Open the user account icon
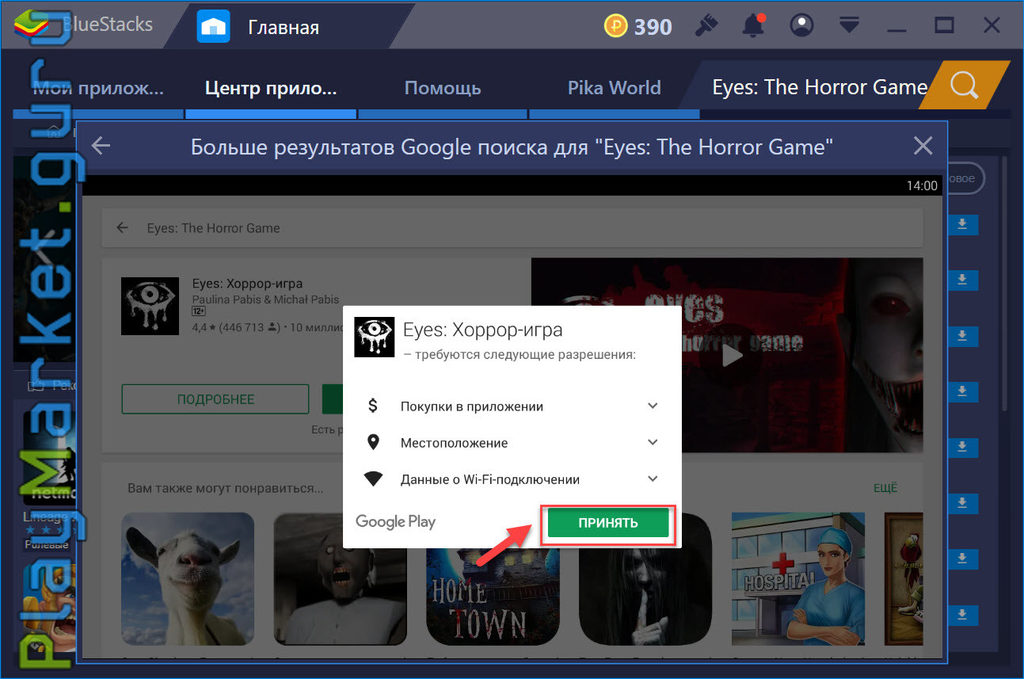This screenshot has height=679, width=1024. (801, 26)
